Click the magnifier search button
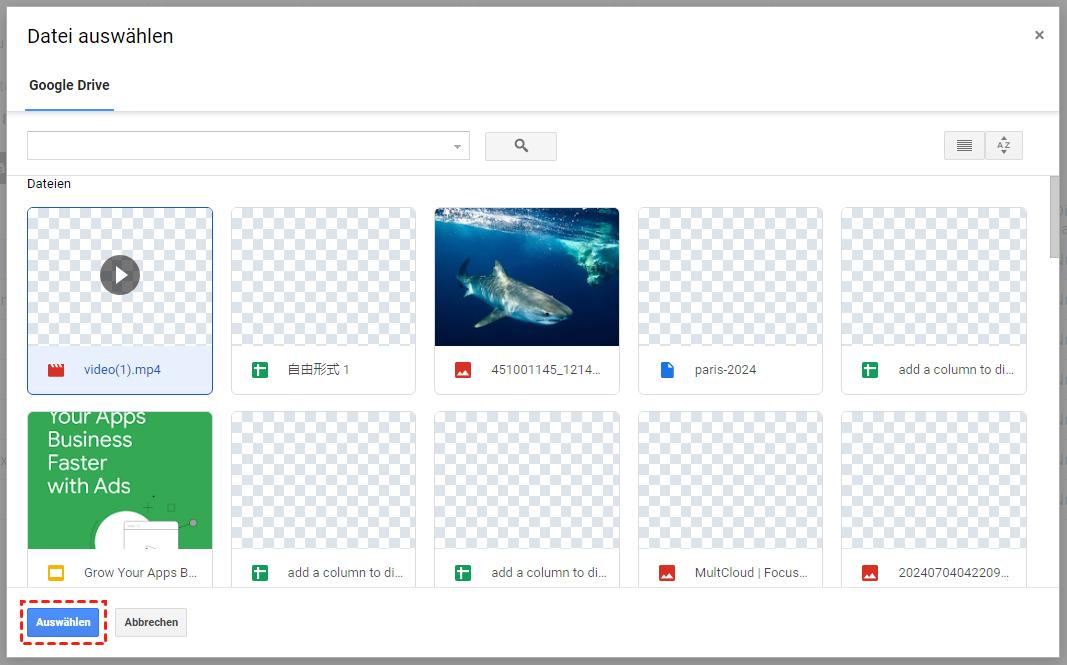 tap(521, 146)
